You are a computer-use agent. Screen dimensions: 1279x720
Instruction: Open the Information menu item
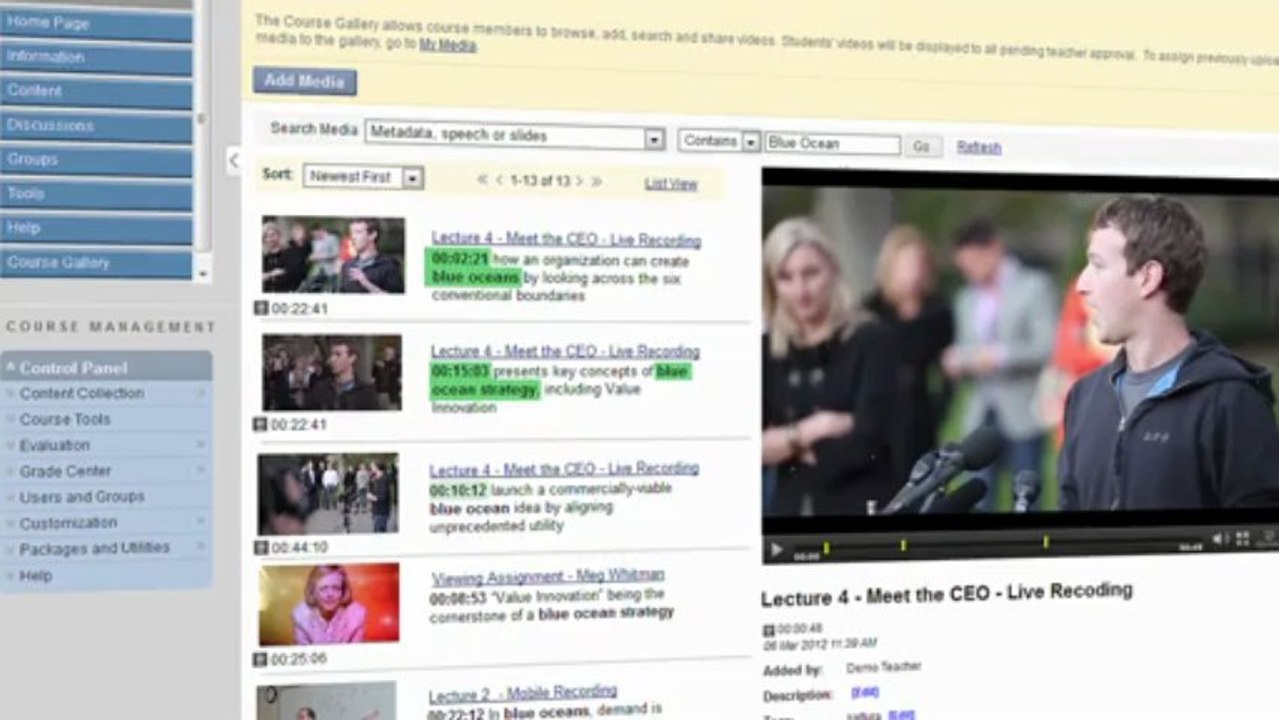[x=96, y=57]
